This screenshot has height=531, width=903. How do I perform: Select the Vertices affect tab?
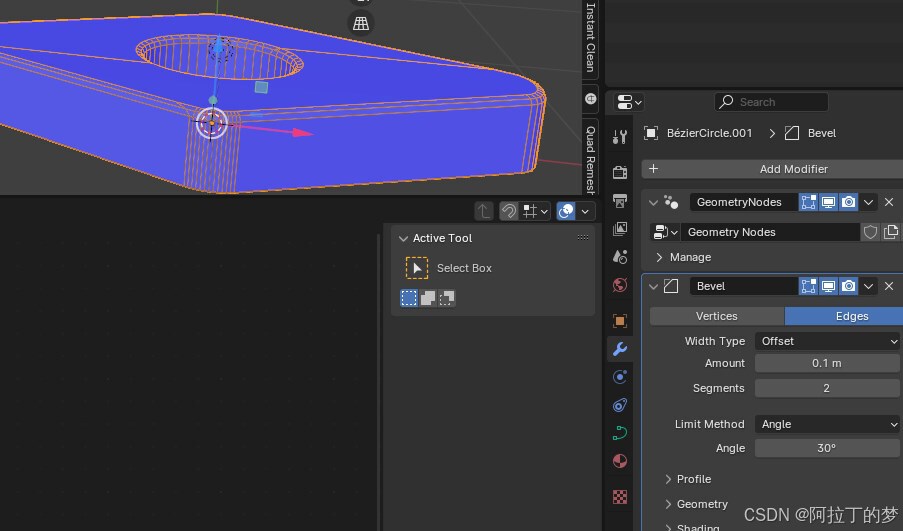(716, 316)
